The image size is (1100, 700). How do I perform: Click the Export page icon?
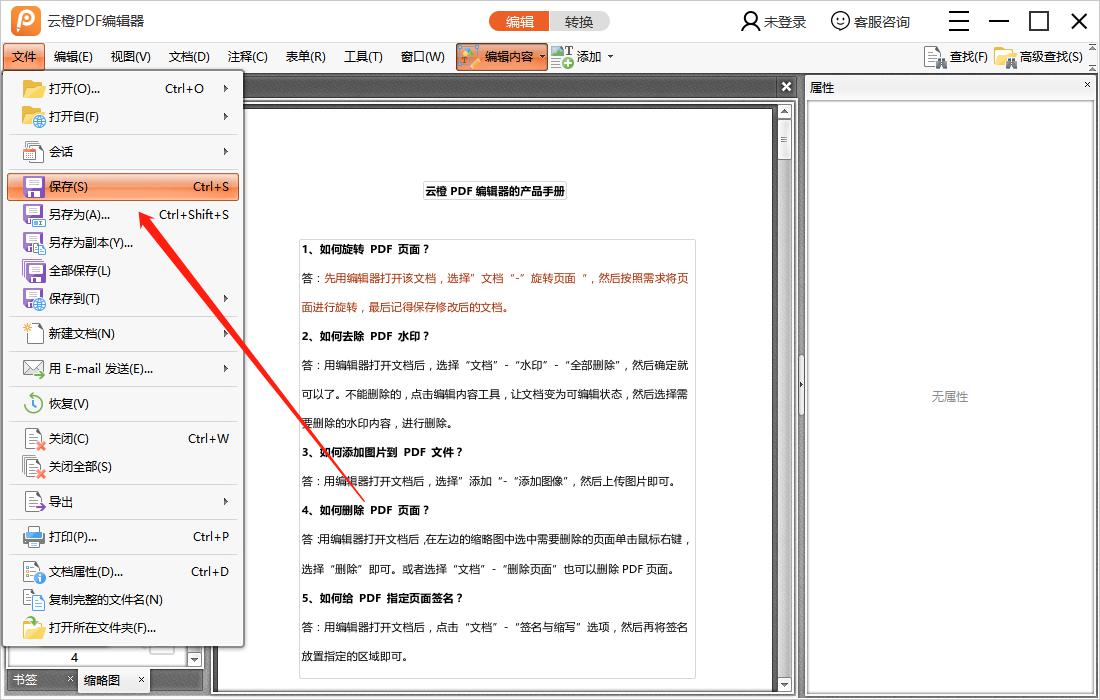click(34, 502)
